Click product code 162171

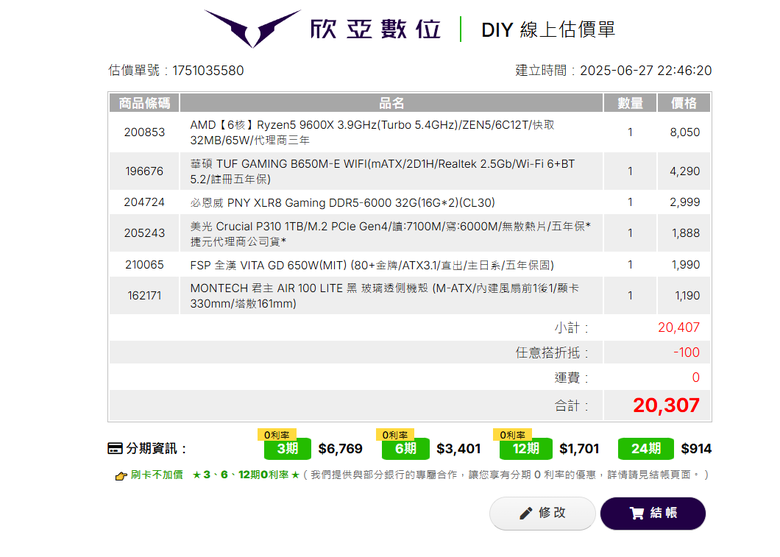pos(144,295)
